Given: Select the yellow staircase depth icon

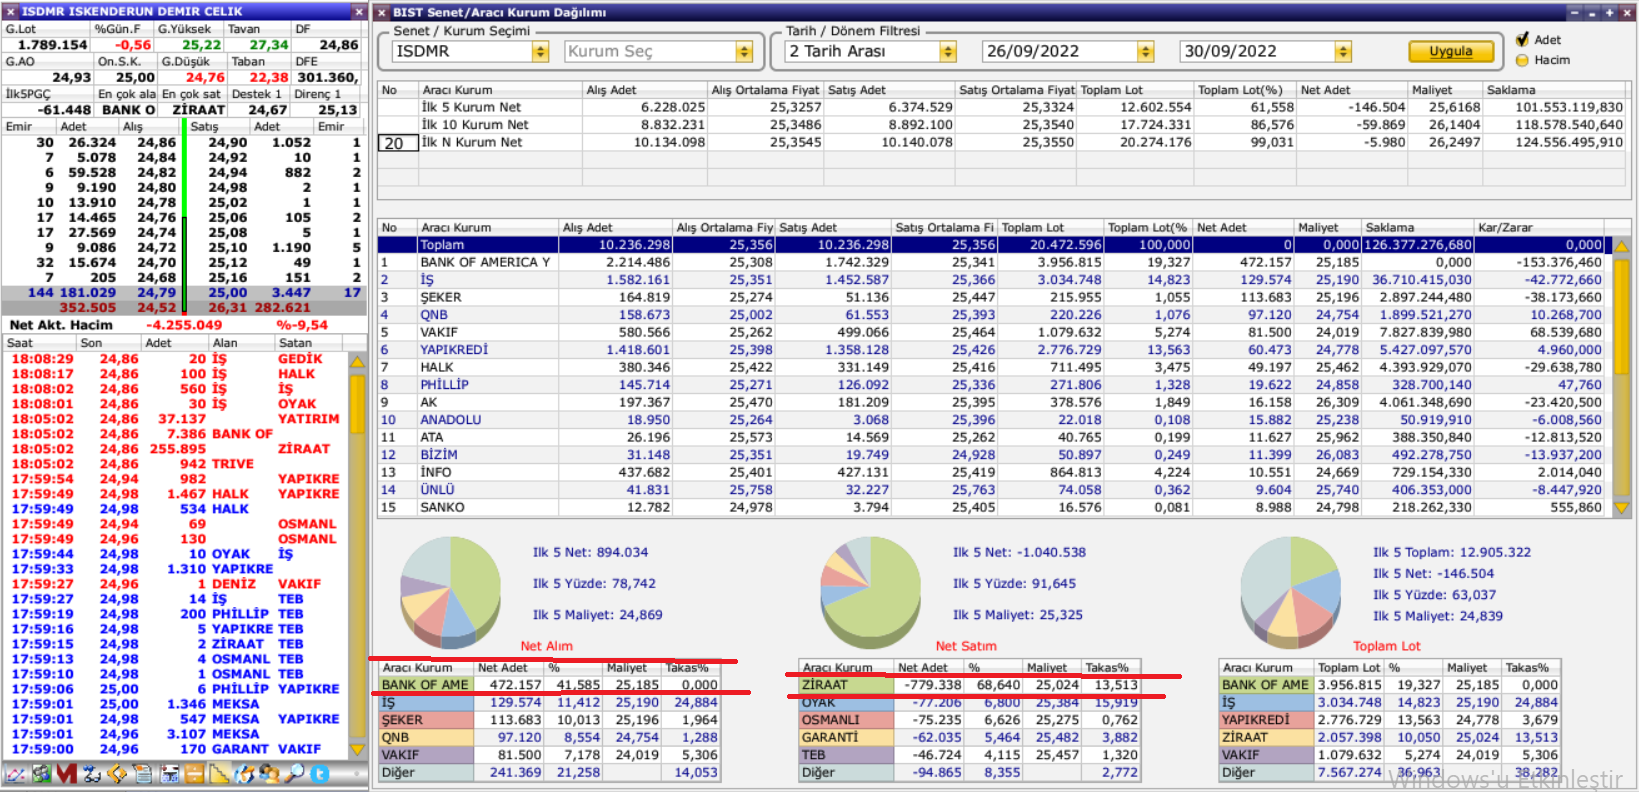Looking at the screenshot, I should click(219, 773).
